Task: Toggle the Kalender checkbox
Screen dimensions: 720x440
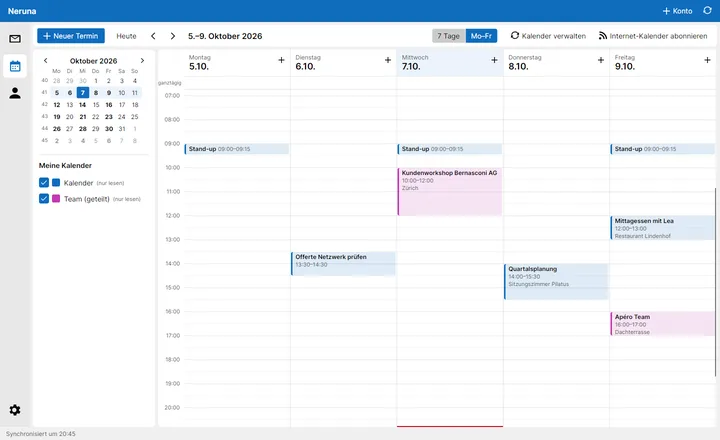Action: (44, 183)
